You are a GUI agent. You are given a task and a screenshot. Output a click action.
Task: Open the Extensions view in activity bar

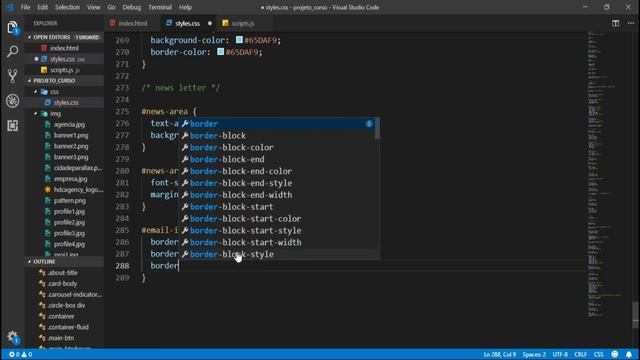(12, 125)
